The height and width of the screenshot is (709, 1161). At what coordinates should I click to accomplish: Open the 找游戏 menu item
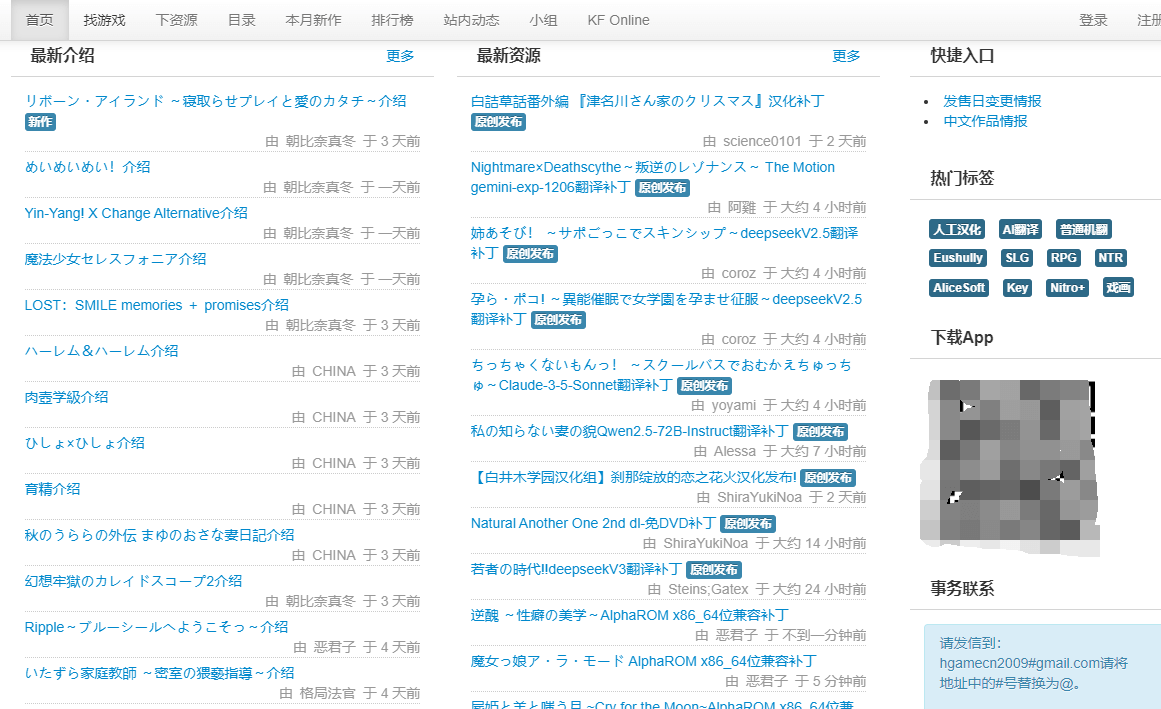point(104,20)
